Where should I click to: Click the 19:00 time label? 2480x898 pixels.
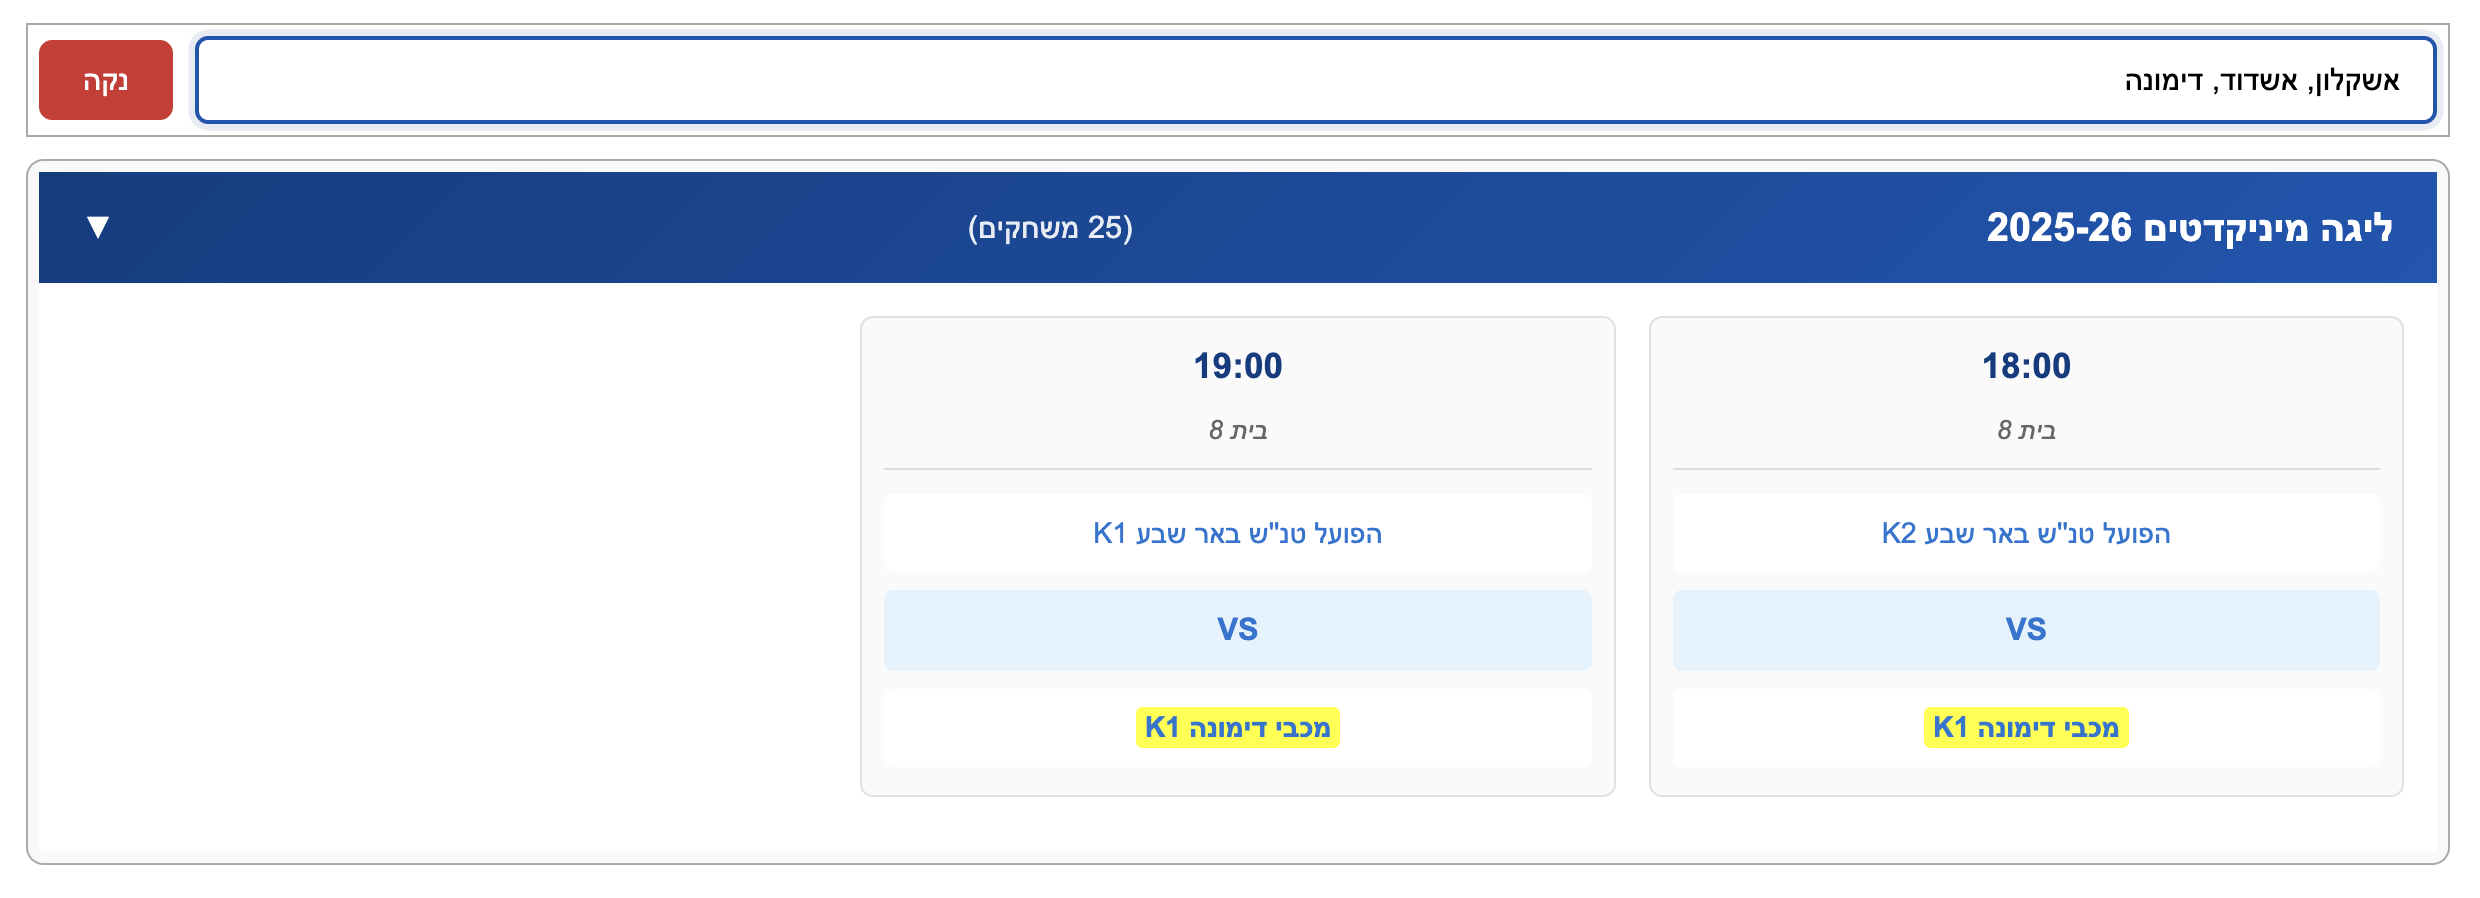click(1237, 366)
